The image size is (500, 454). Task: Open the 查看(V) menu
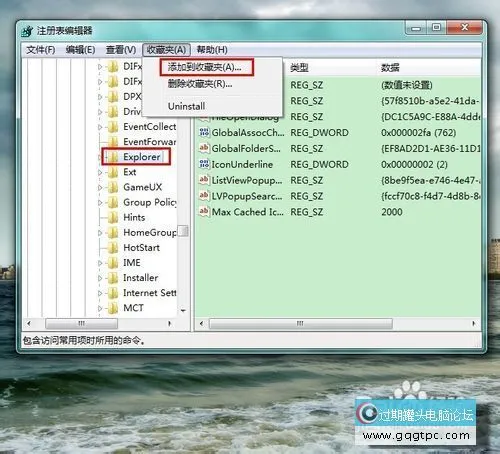tap(121, 50)
